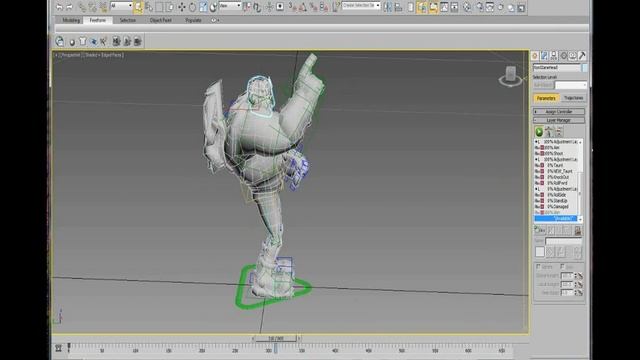Open the Selection Level dropdown list
The width and height of the screenshot is (640, 360).
571,85
